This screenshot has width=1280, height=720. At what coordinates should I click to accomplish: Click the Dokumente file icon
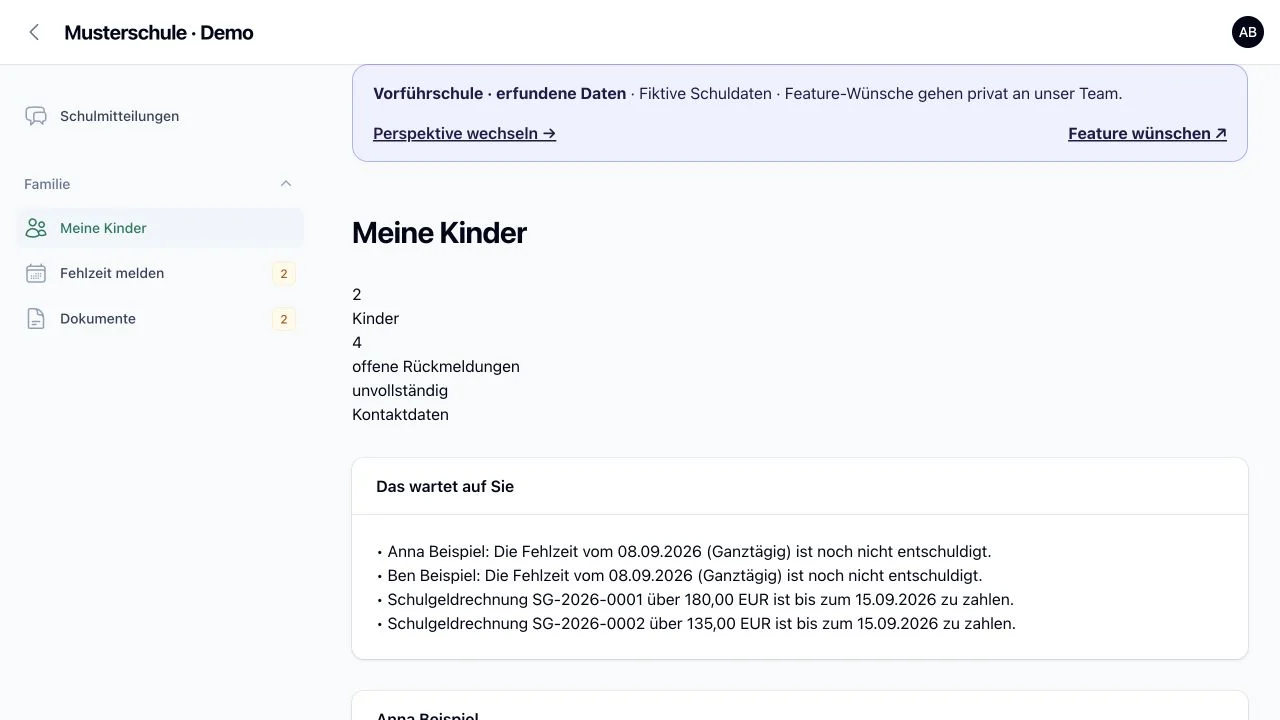coord(36,319)
